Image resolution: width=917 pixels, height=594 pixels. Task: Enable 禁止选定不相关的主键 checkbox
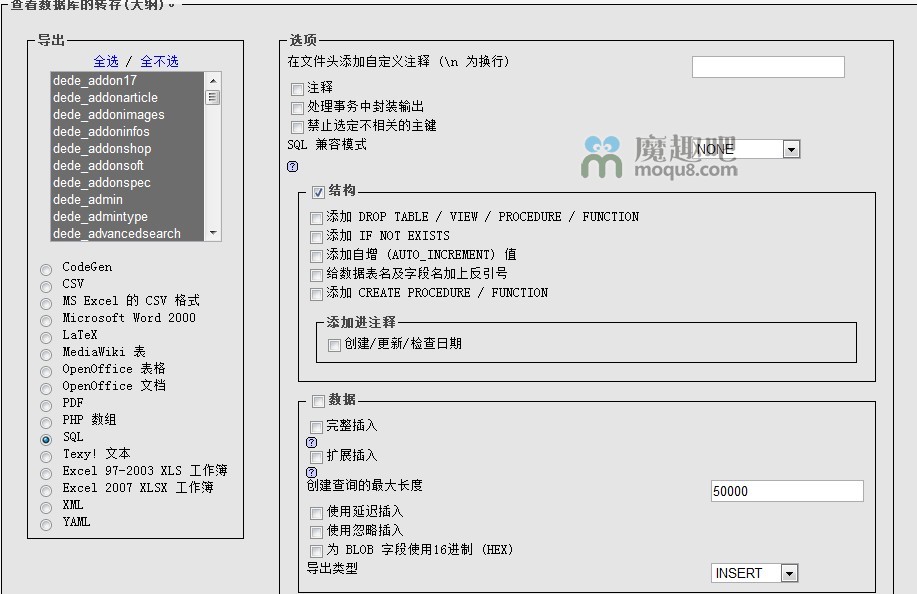click(x=297, y=127)
